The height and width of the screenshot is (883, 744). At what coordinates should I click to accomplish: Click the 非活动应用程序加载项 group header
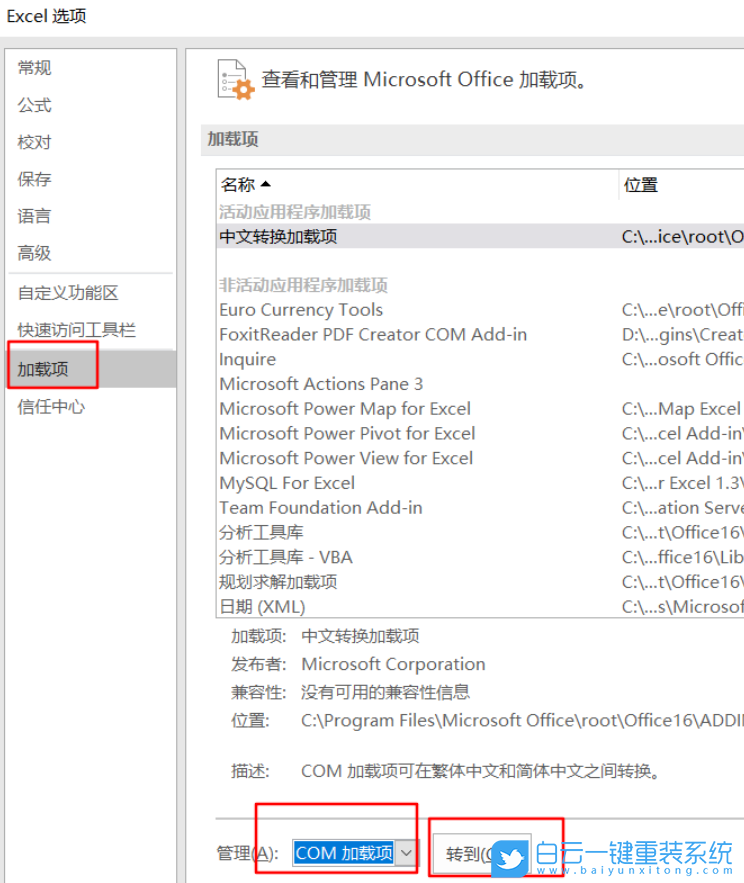[x=303, y=286]
